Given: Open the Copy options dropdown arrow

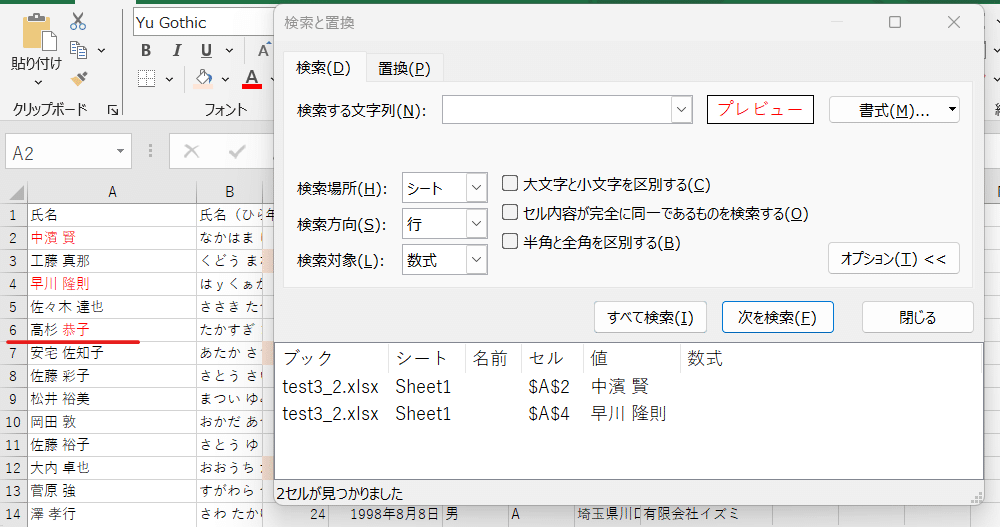Looking at the screenshot, I should 101,50.
